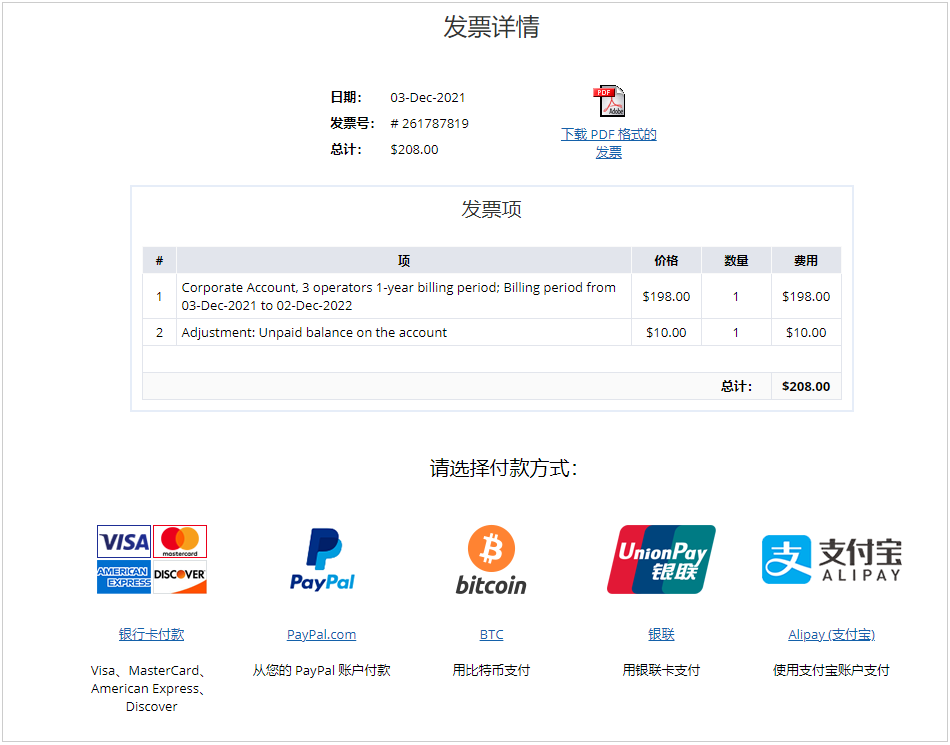Click the 发票项 section heading
Image resolution: width=950 pixels, height=745 pixels.
pos(491,209)
